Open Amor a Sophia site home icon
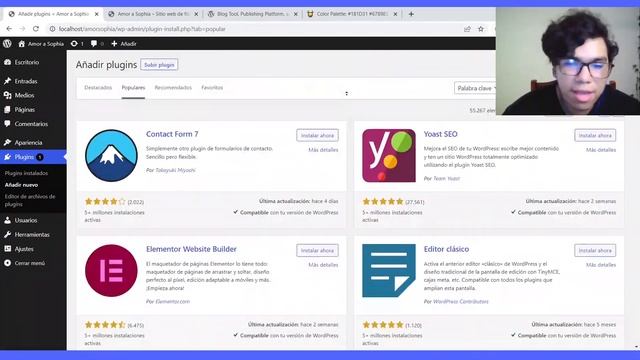This screenshot has width=640, height=360. click(22, 44)
